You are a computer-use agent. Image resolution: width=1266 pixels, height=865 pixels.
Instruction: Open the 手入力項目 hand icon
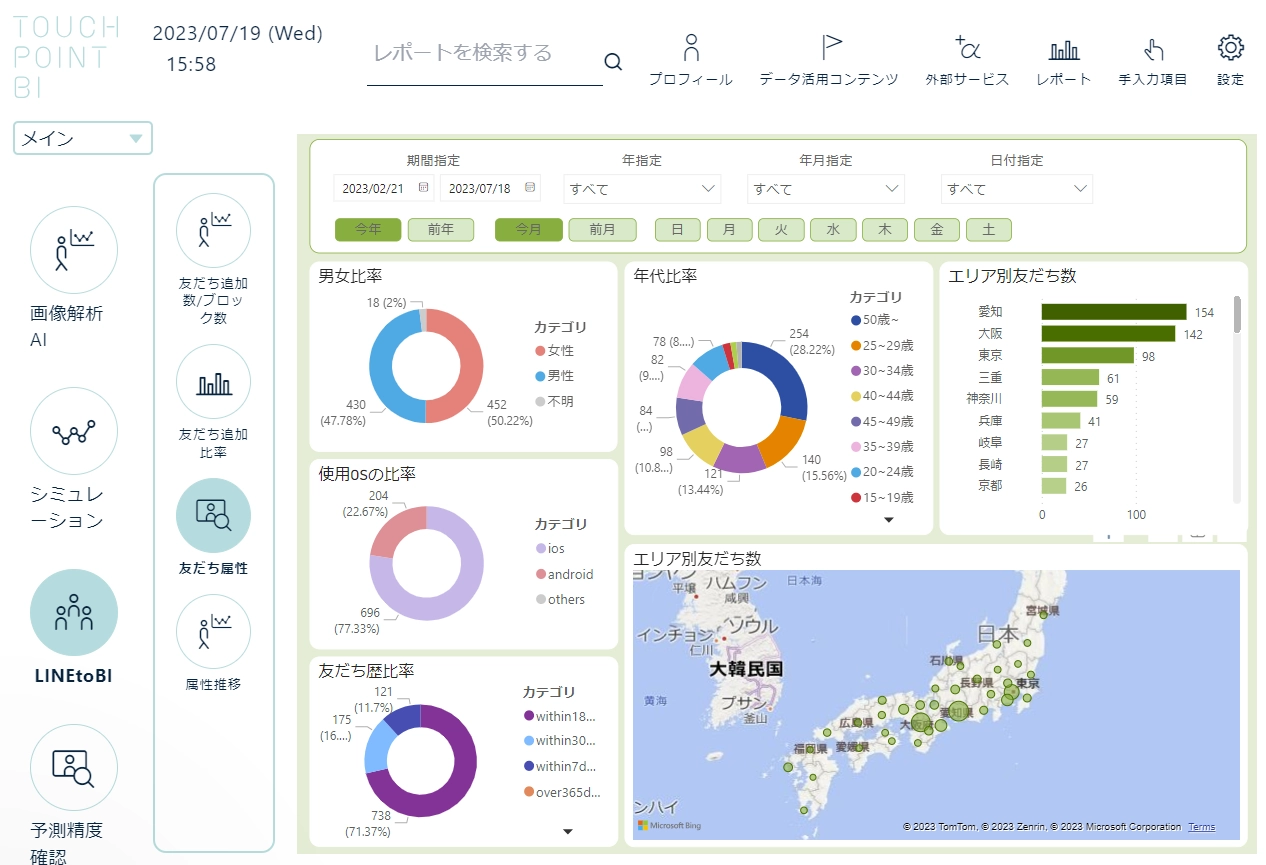click(1152, 50)
